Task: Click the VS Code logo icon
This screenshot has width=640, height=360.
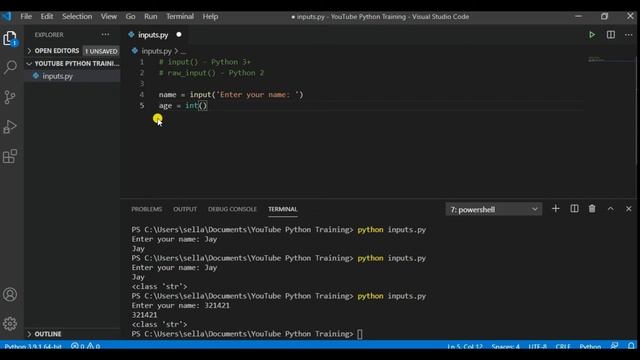Action: (7, 16)
